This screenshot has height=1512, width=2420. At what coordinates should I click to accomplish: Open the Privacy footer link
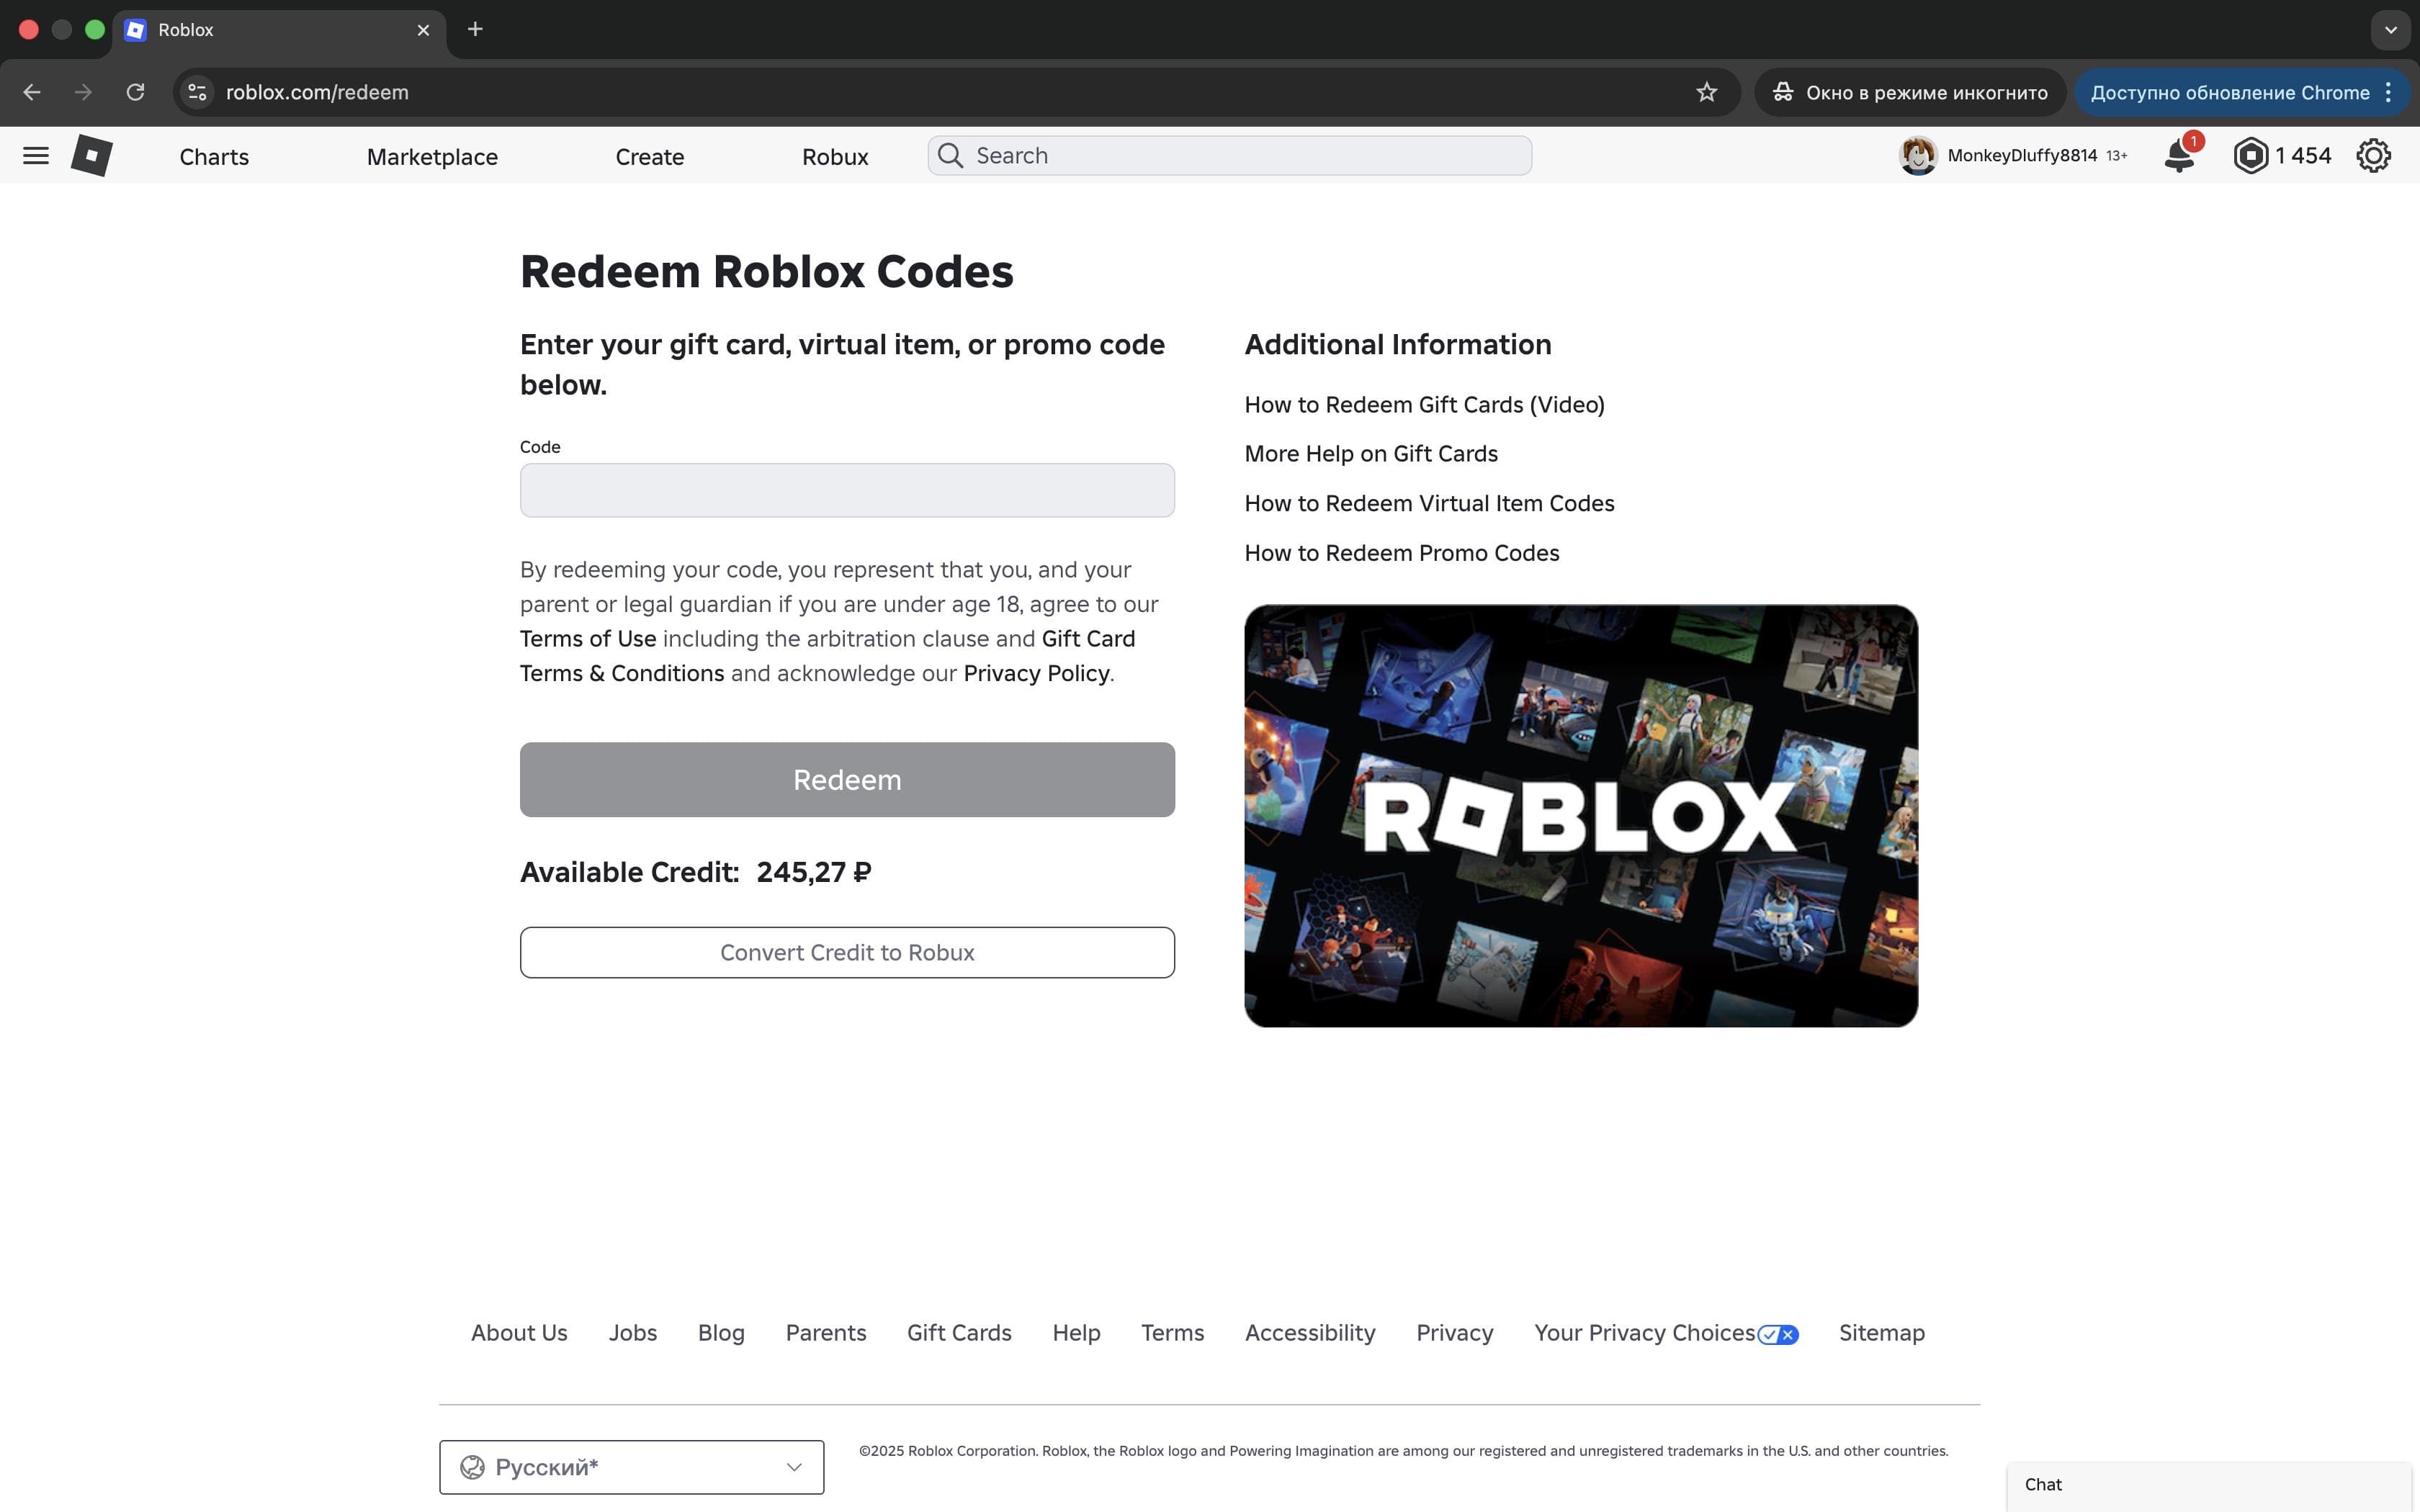[x=1455, y=1333]
